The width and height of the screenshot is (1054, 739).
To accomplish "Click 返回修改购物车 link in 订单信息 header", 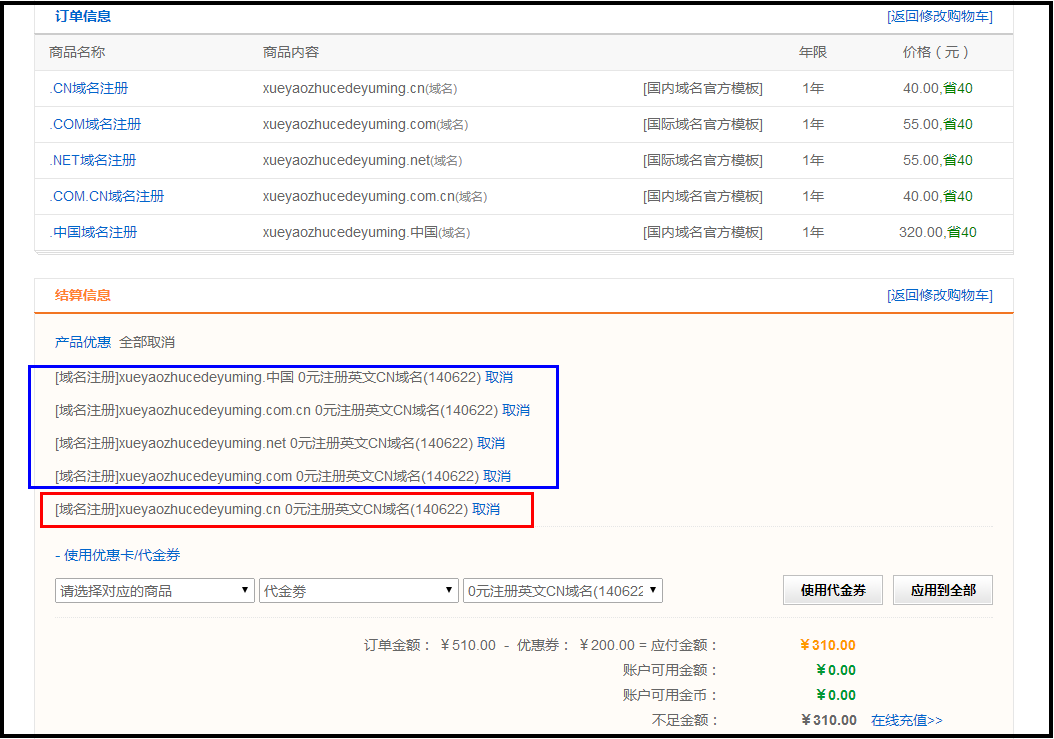I will tap(939, 16).
